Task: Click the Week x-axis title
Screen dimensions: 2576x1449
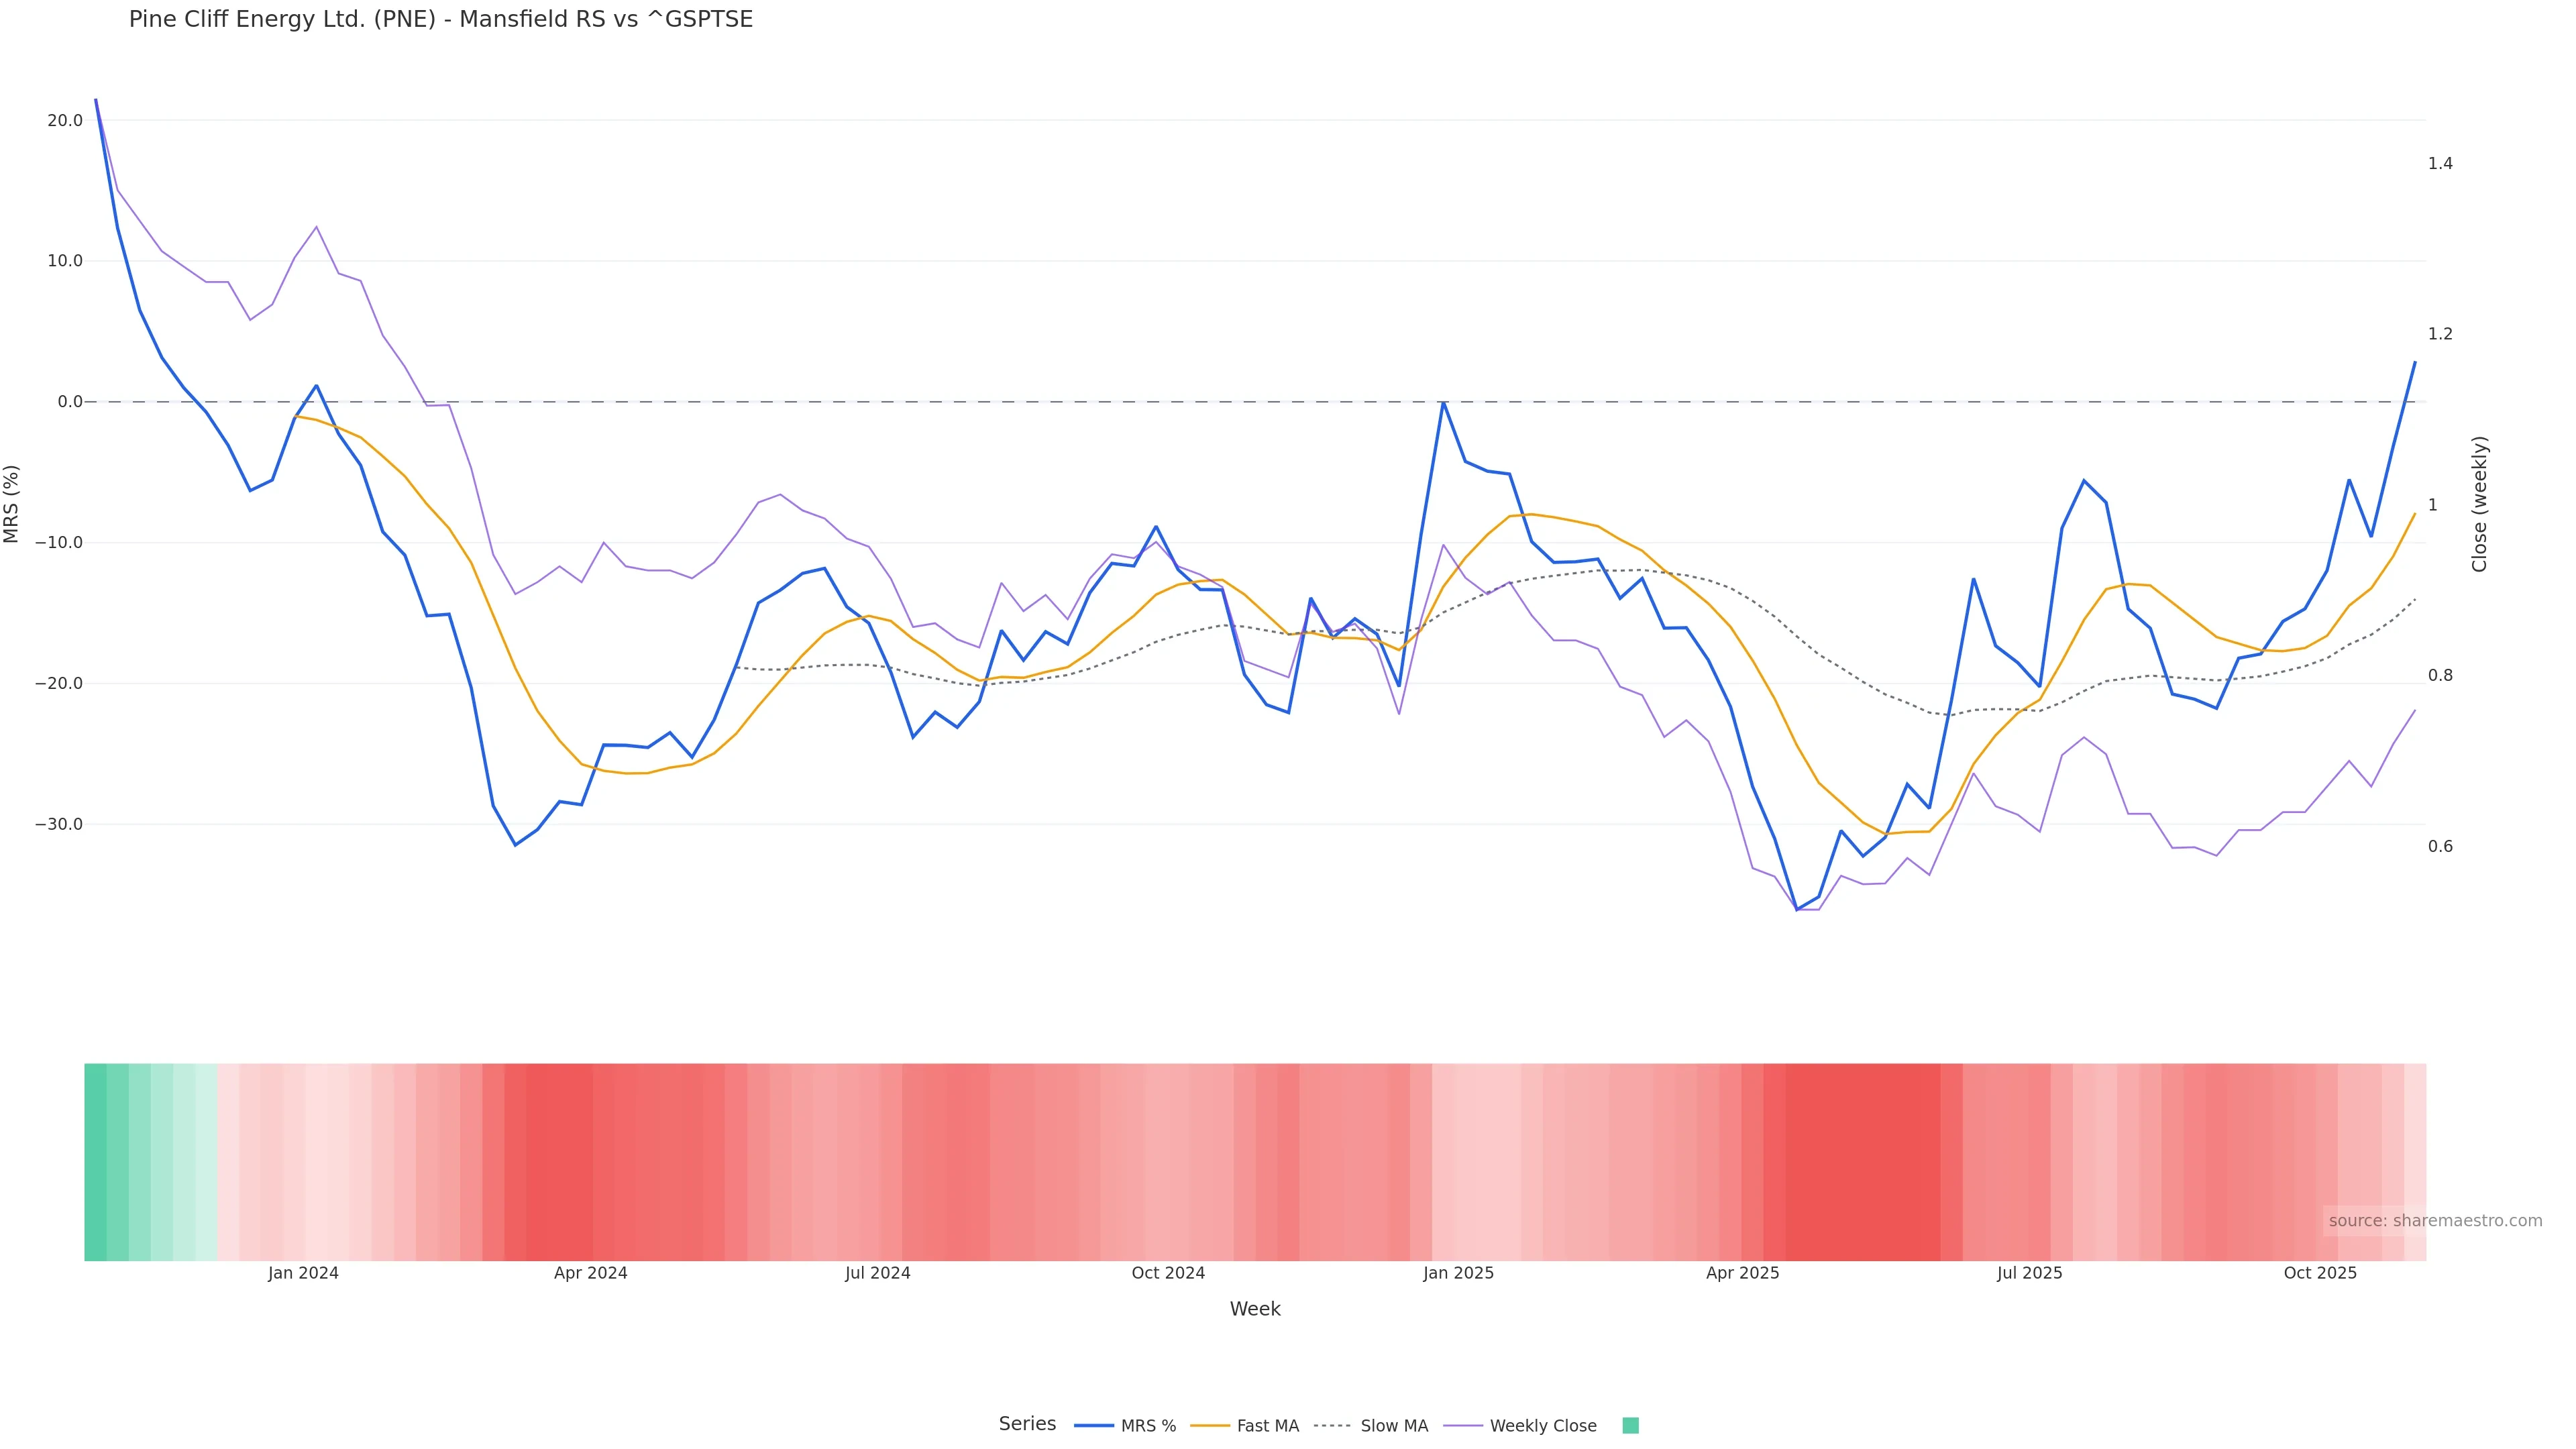Action: point(1255,1309)
